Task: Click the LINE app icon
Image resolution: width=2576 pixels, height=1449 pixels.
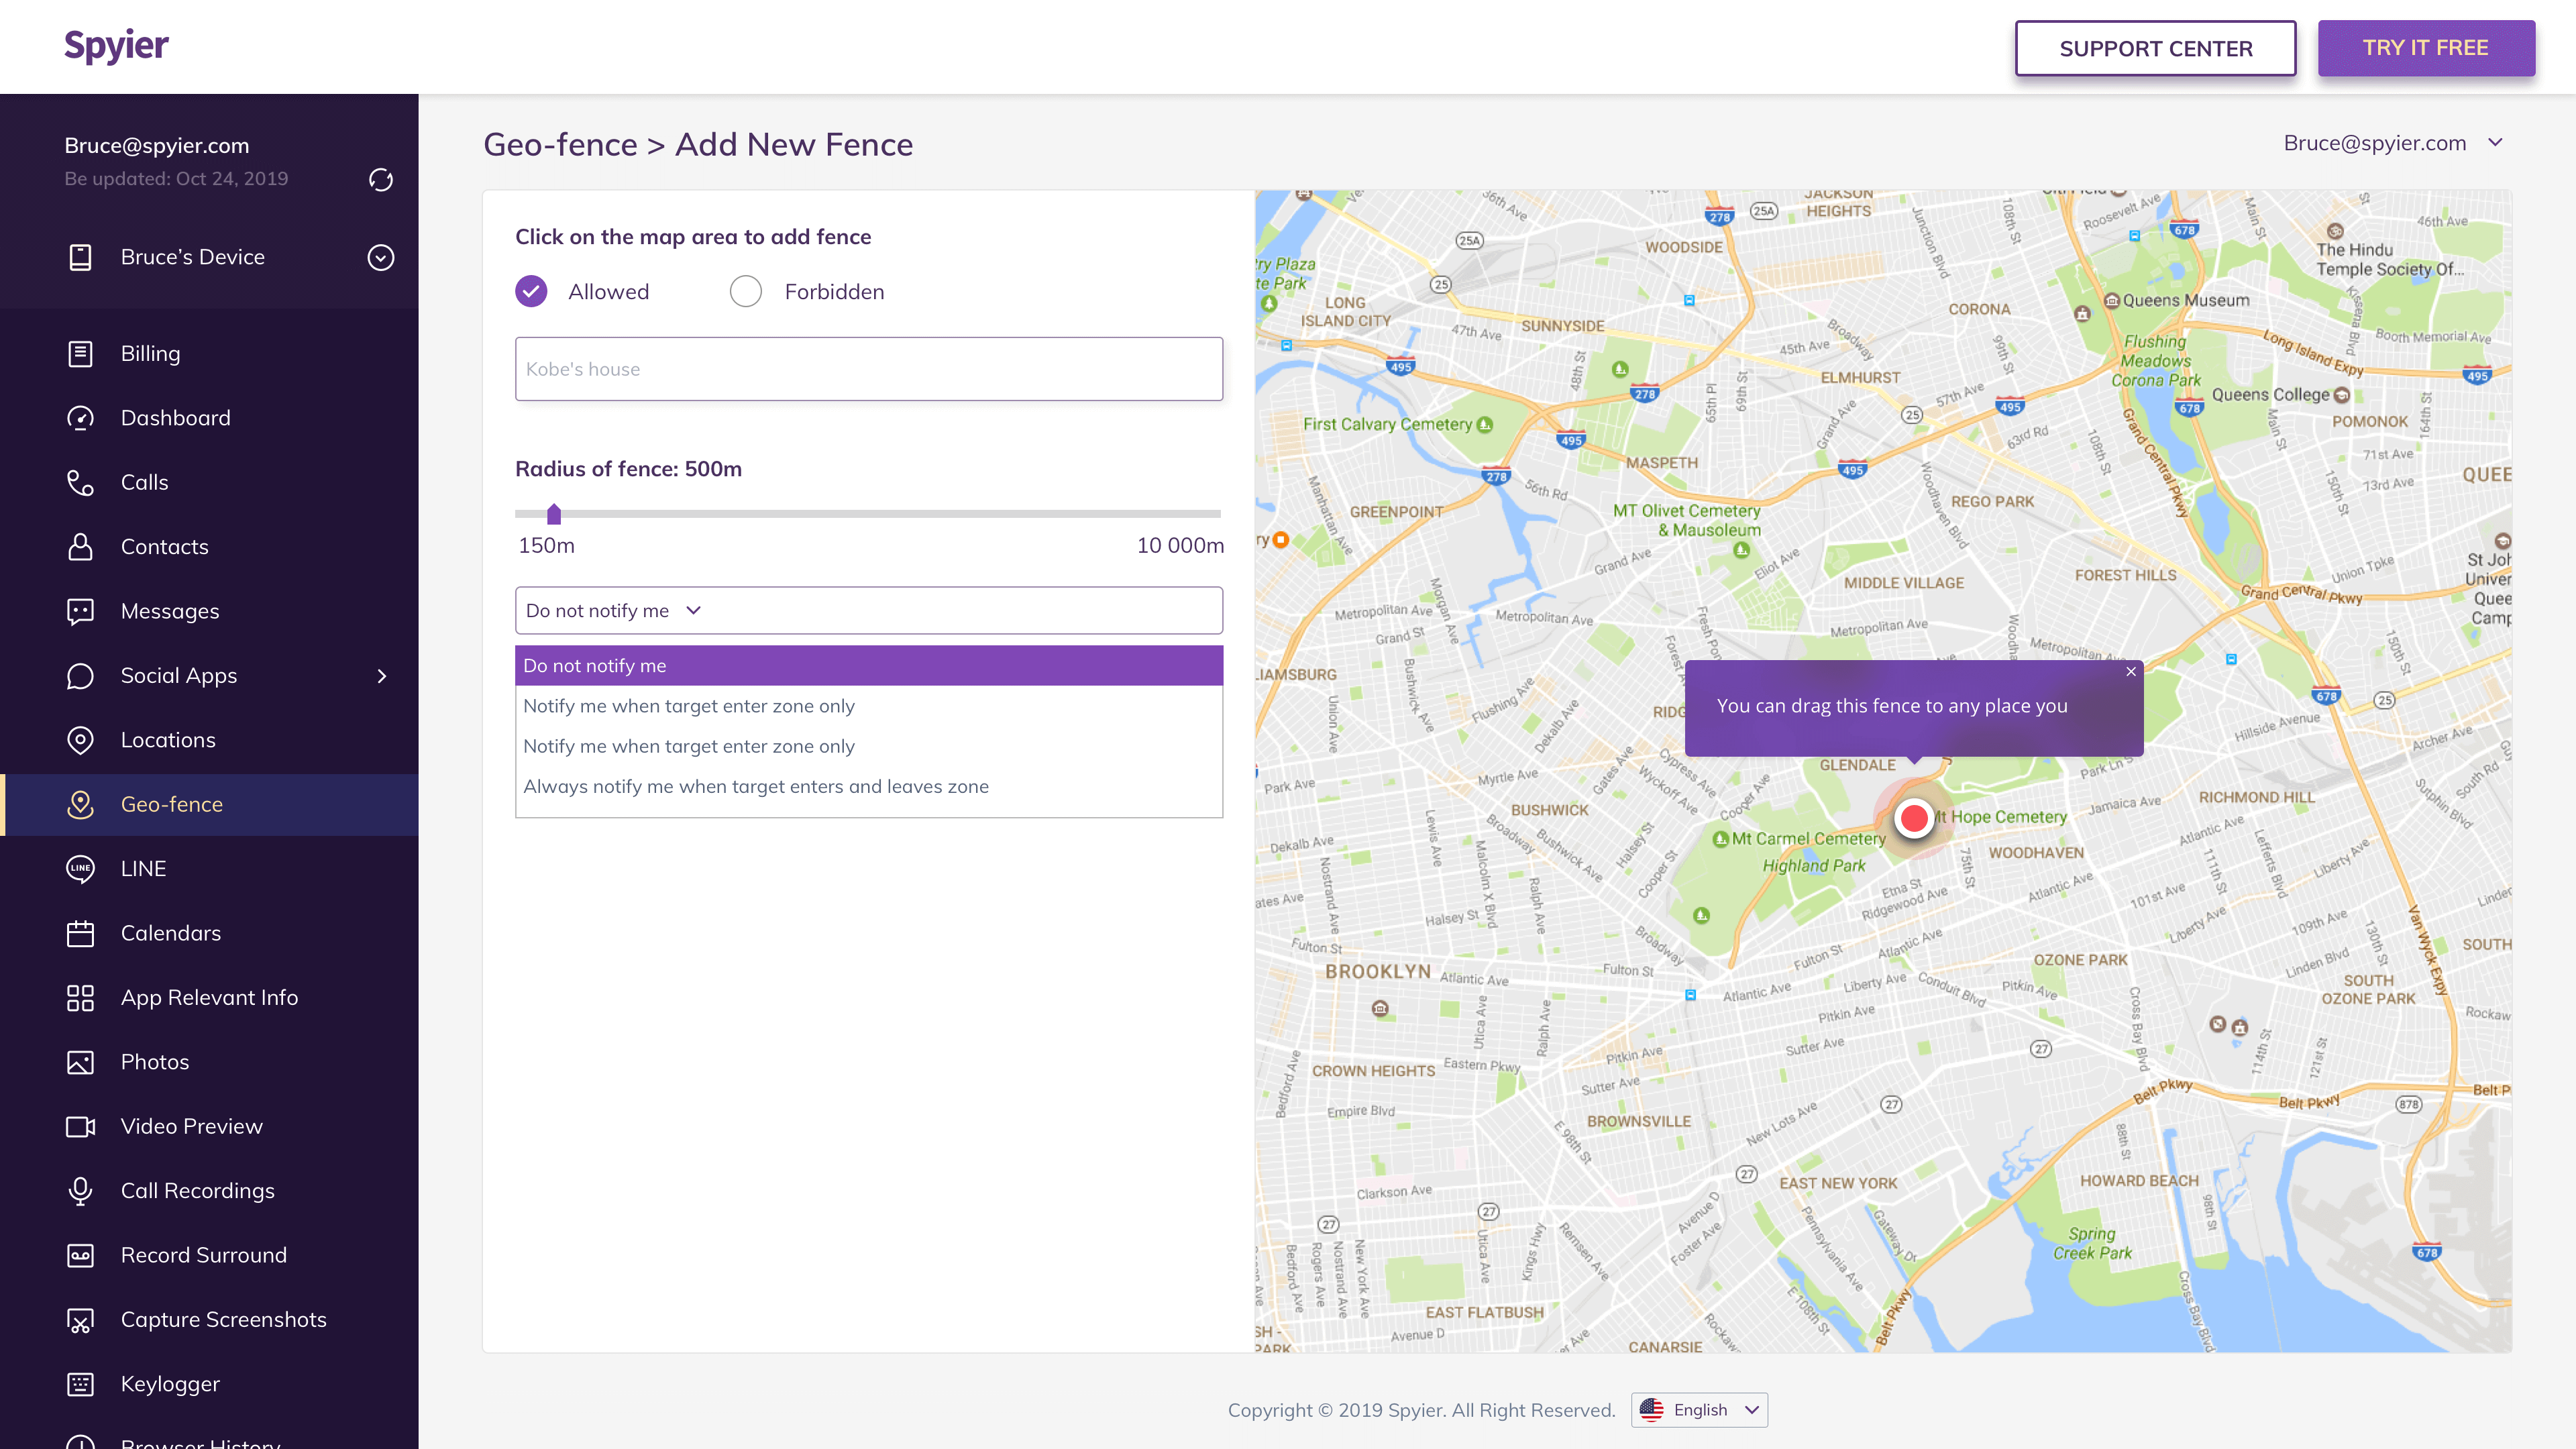Action: click(x=80, y=869)
